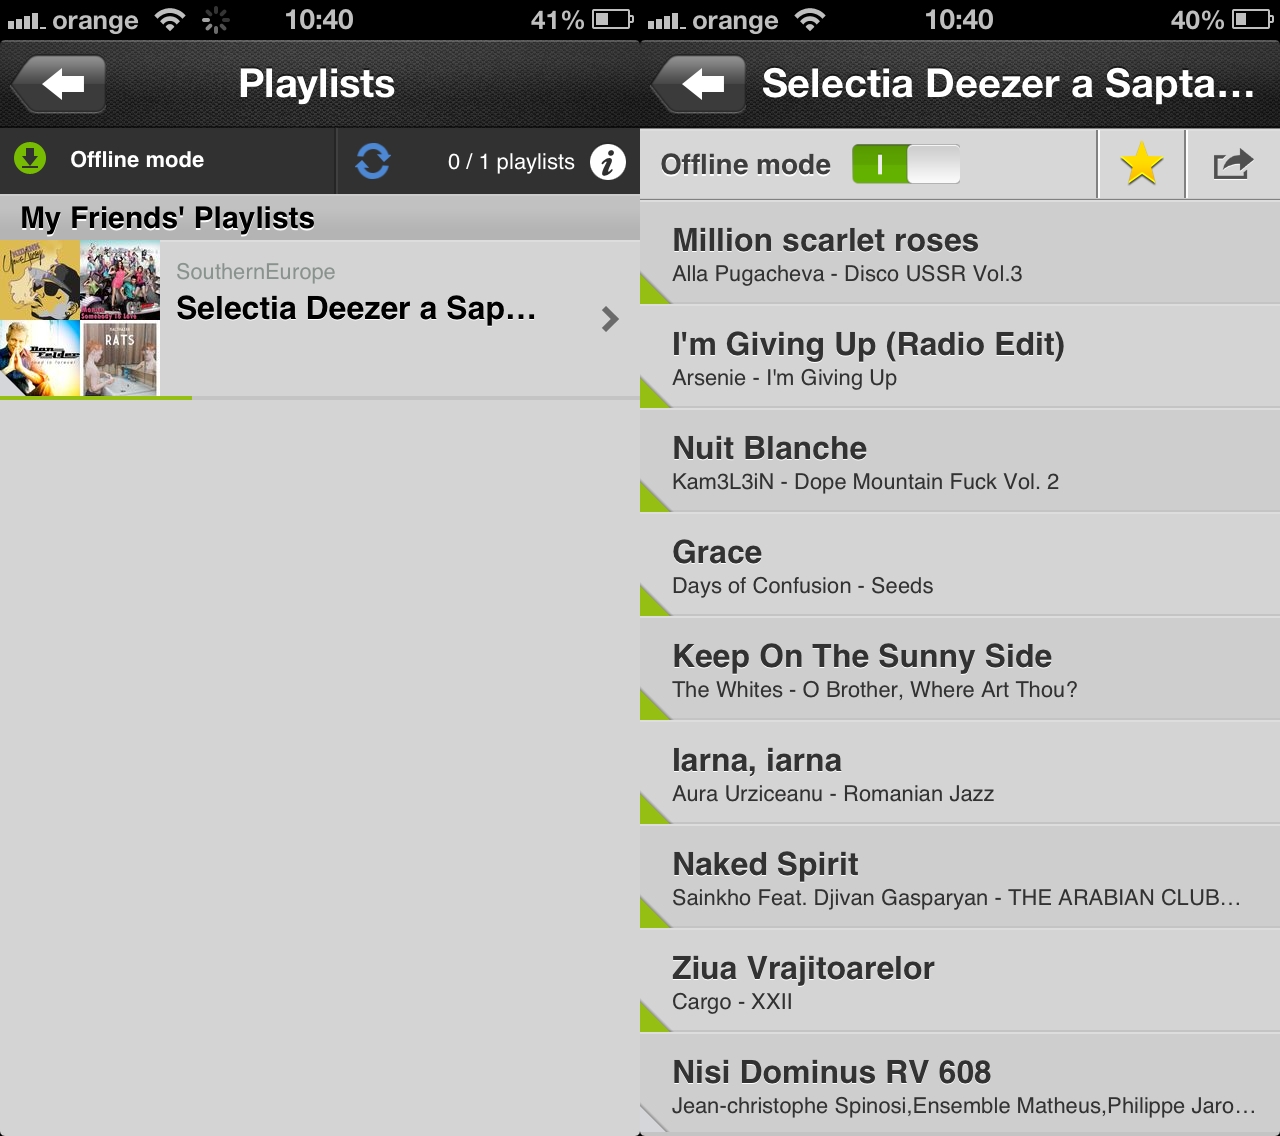Select Keep On The Sunny Side
The height and width of the screenshot is (1136, 1280).
click(960, 668)
